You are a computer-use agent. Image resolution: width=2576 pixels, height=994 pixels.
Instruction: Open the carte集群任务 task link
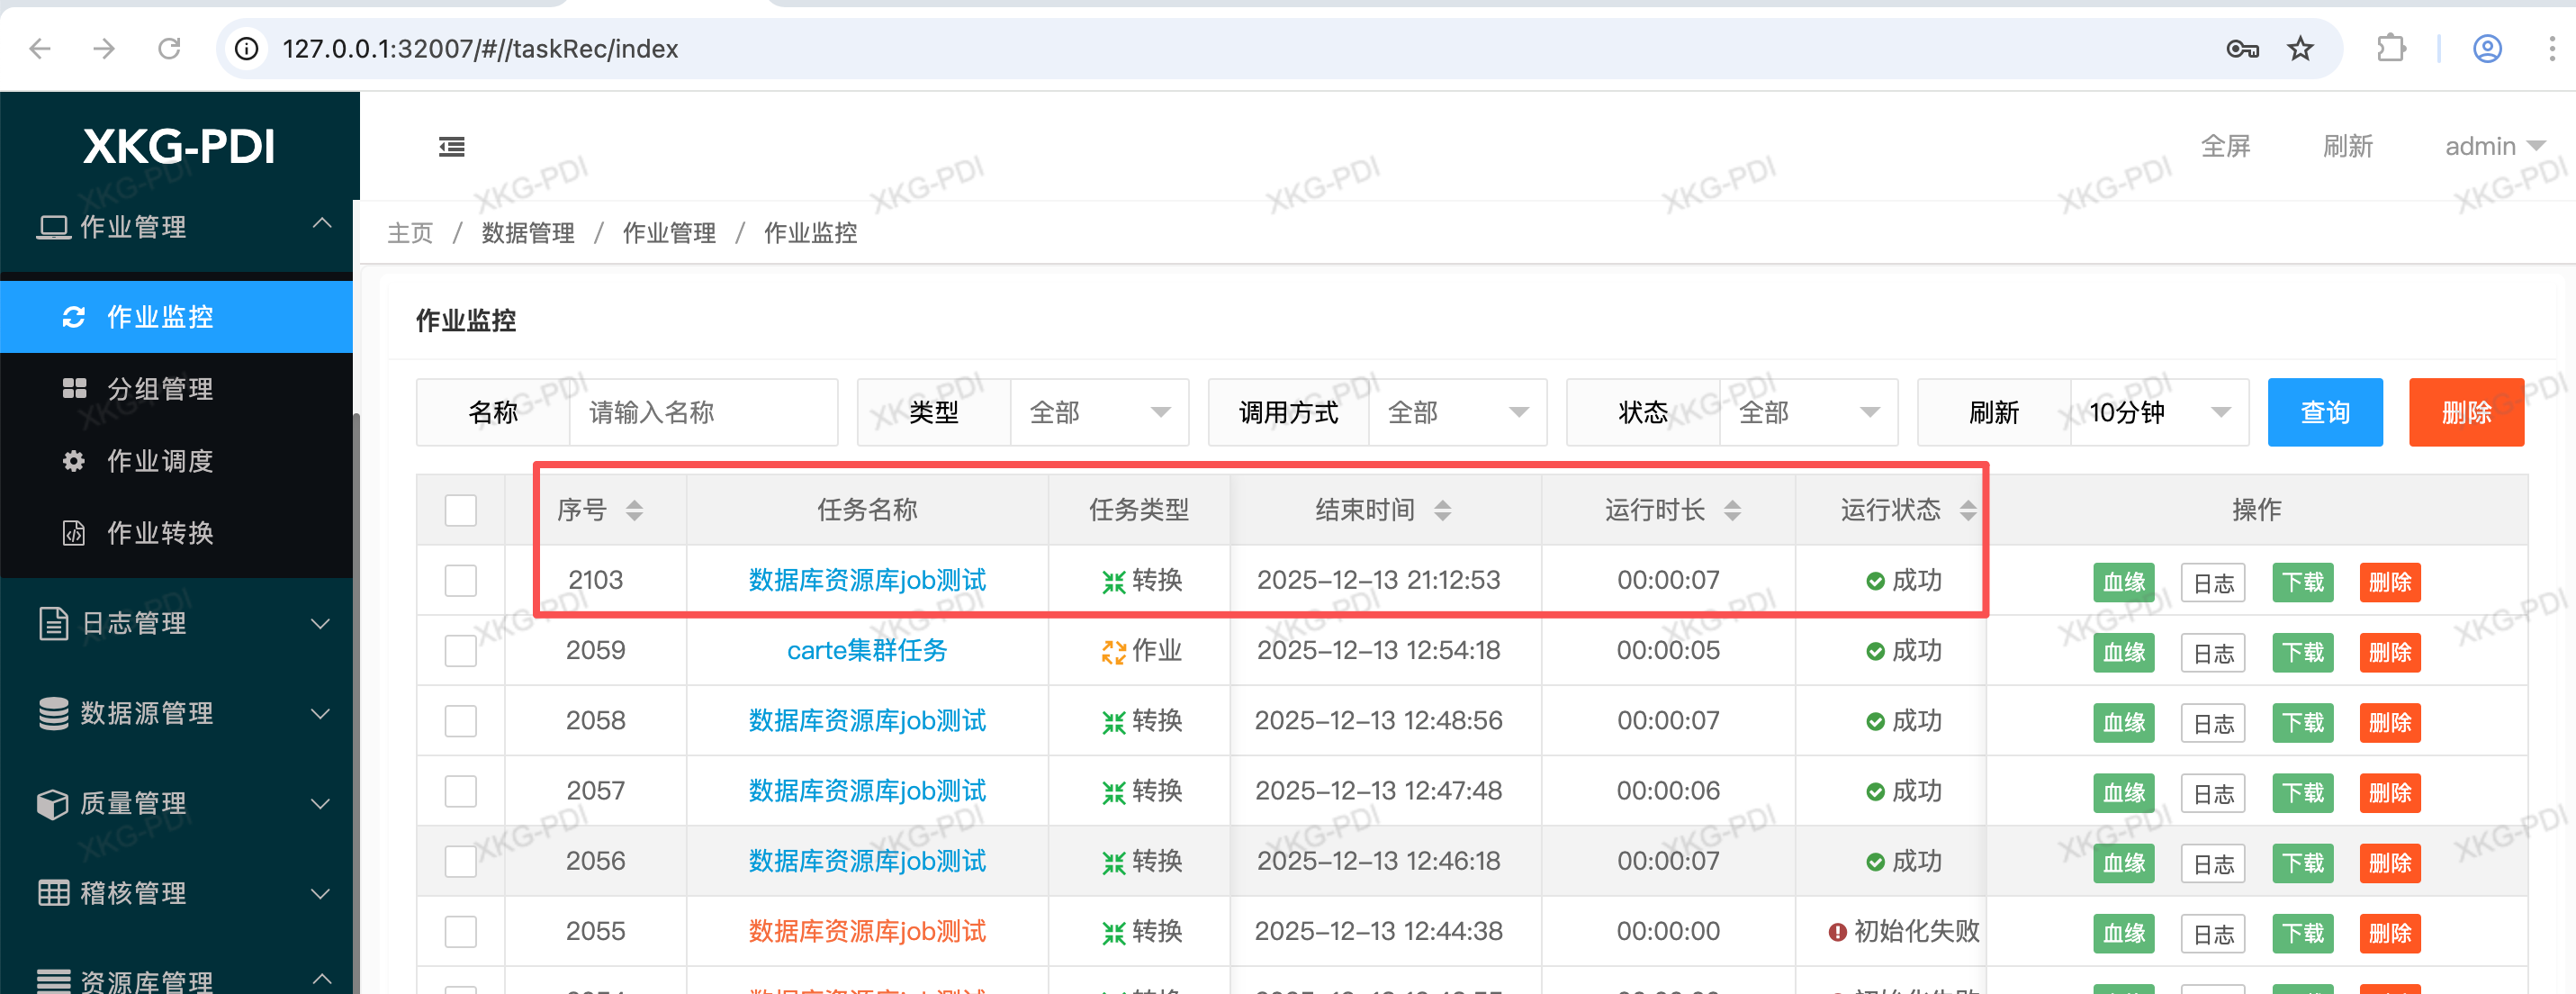(x=866, y=651)
